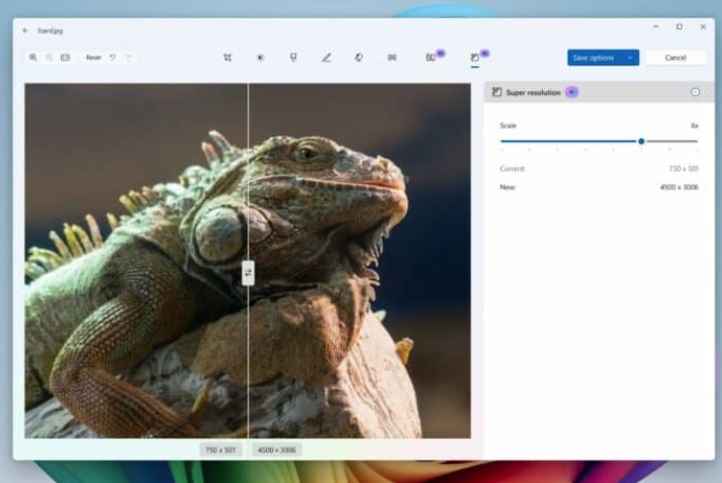
Task: Open the second-to-last AI tool in the toolbar
Action: 431,57
